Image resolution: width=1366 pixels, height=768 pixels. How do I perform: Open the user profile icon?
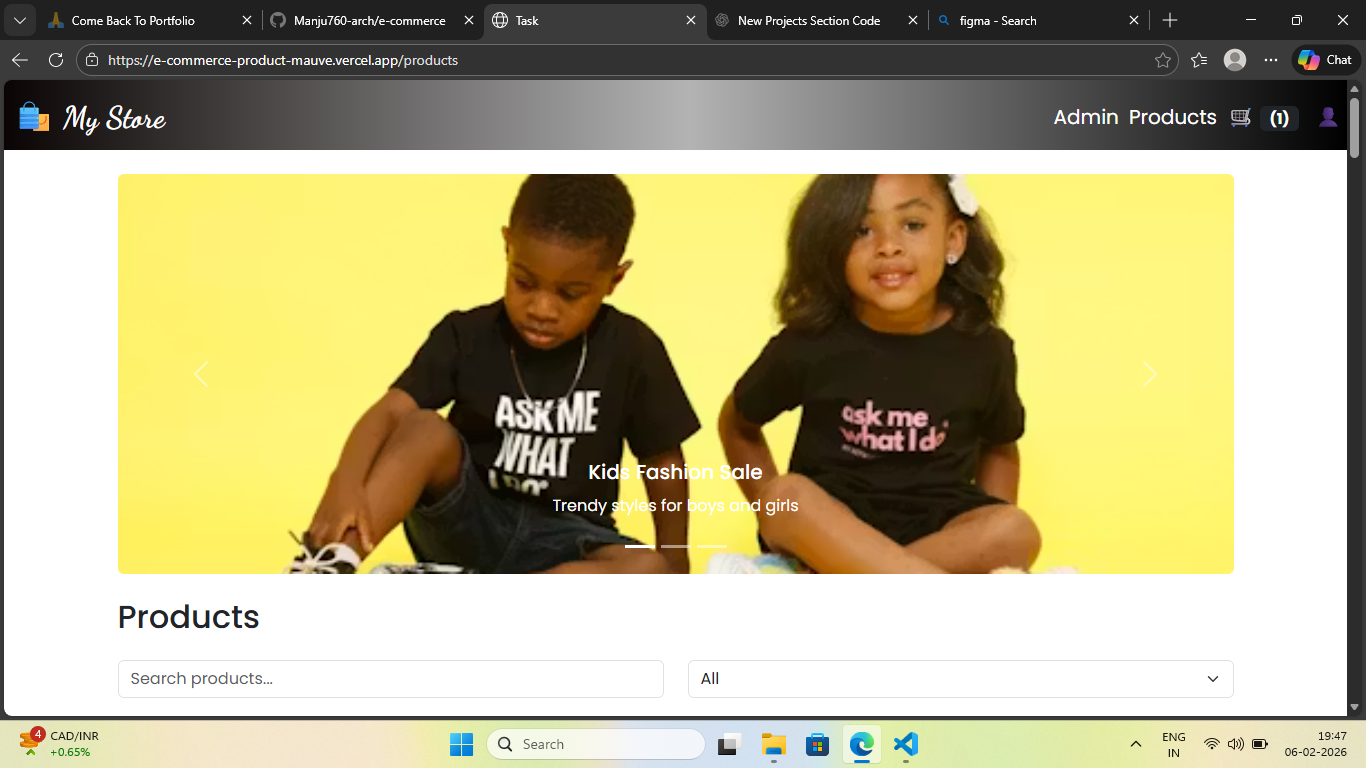pos(1328,118)
